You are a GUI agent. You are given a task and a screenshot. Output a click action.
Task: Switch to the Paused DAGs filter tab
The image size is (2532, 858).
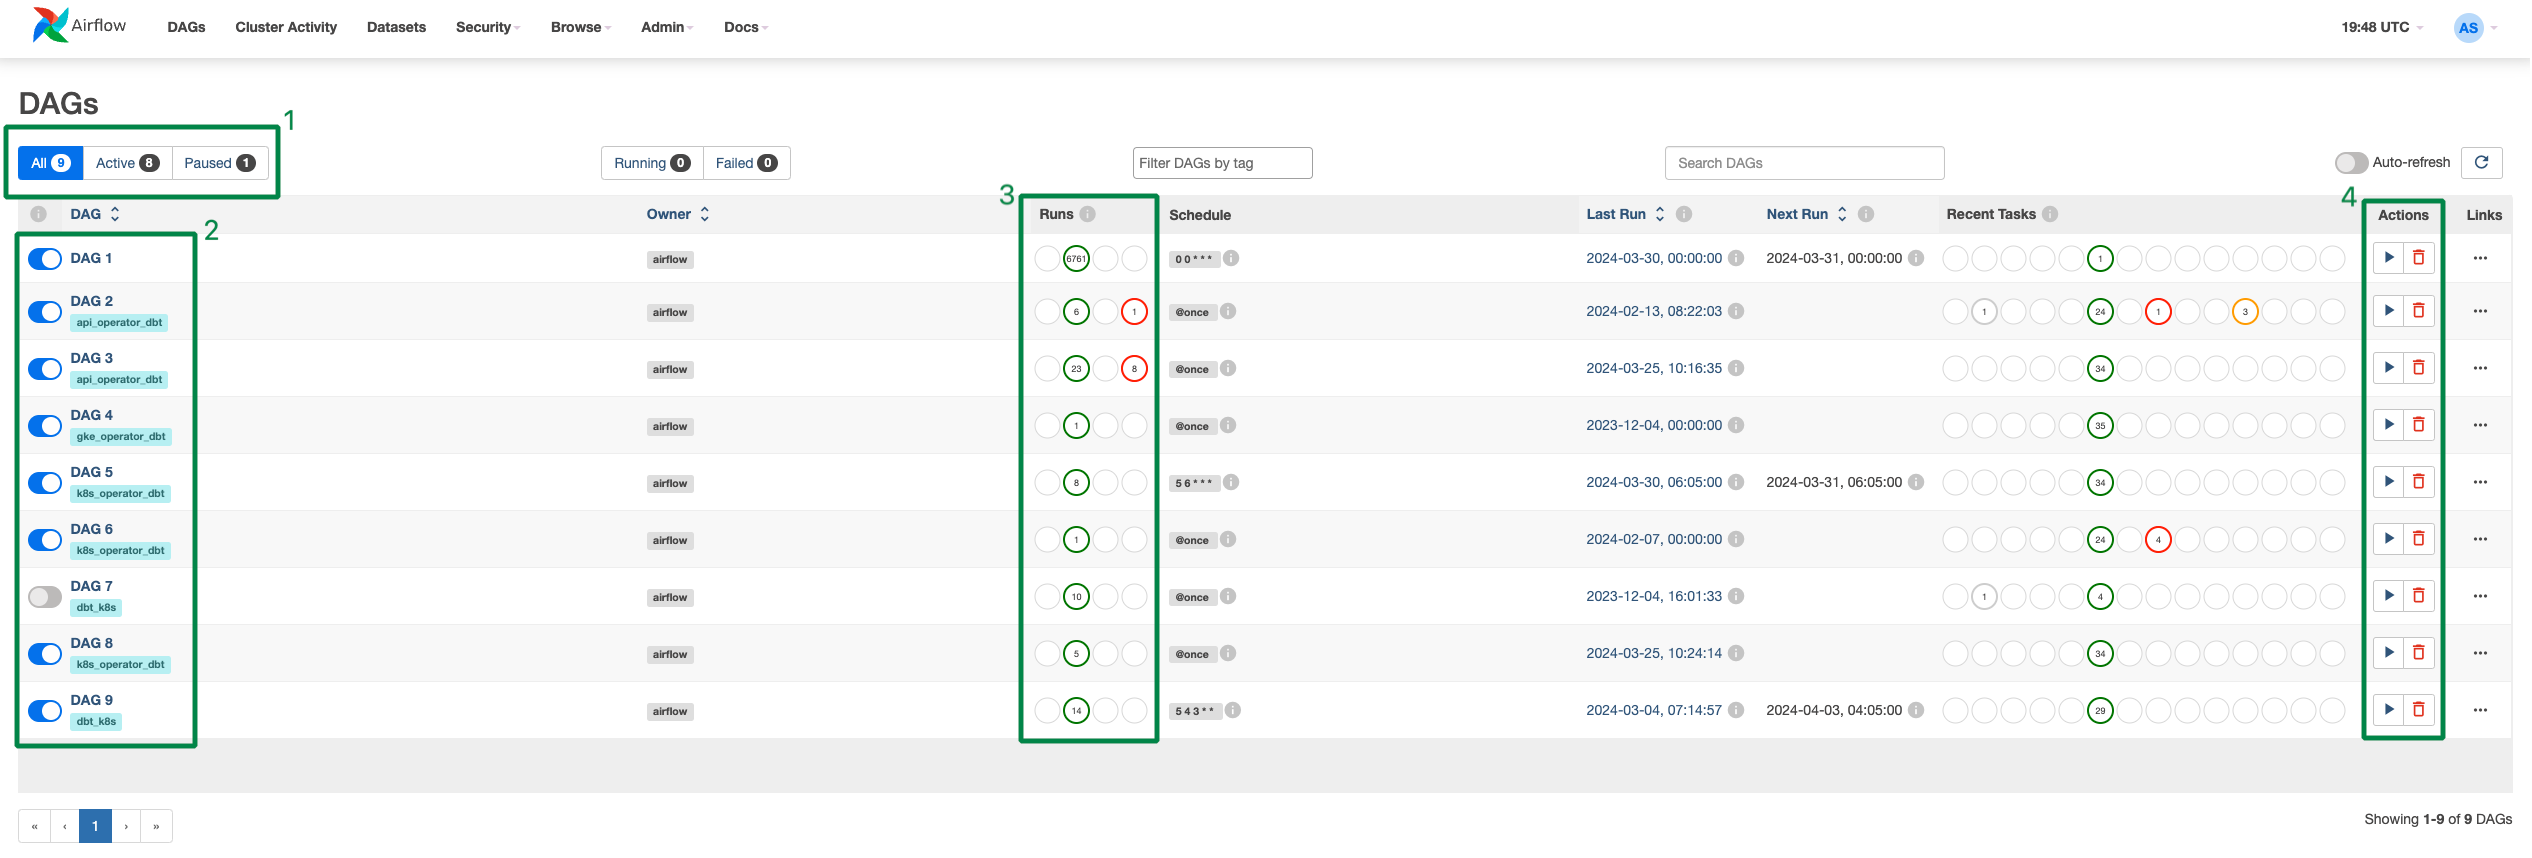219,163
